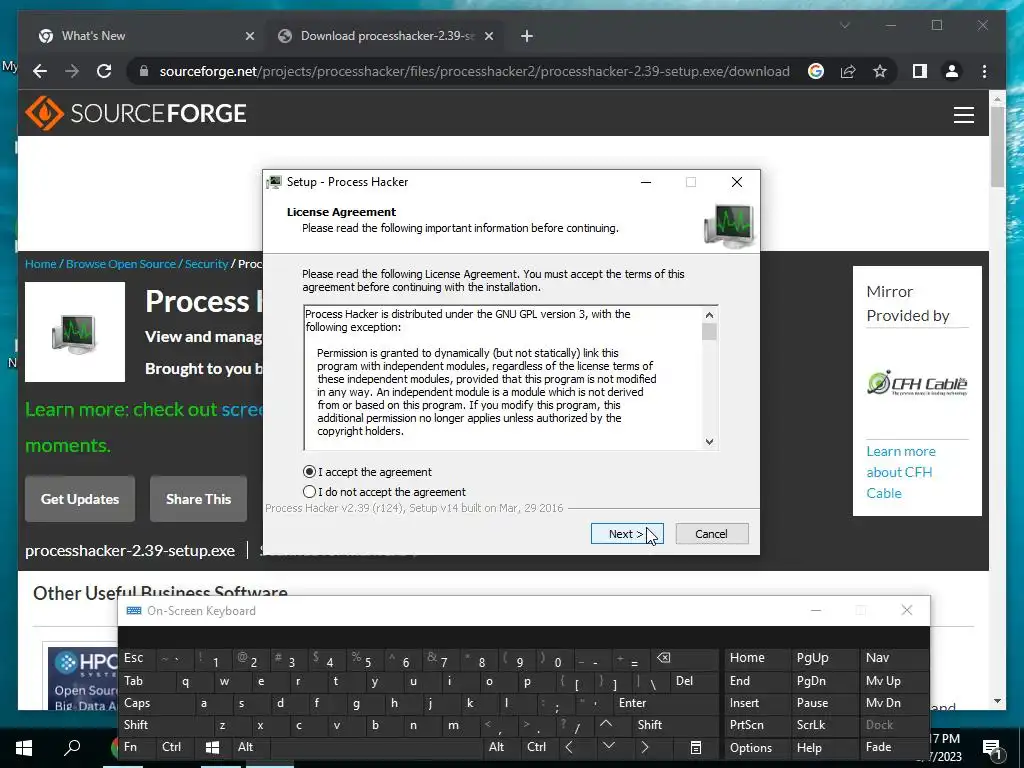
Task: Click Esc on On-Screen Keyboard
Action: 136,658
